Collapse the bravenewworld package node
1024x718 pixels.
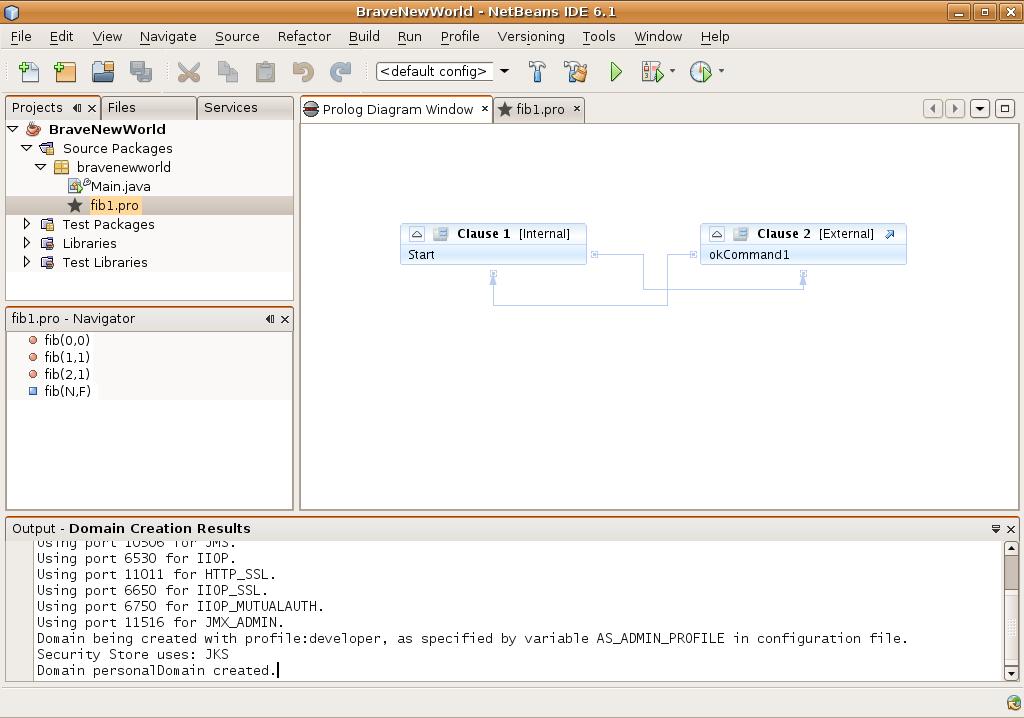pyautogui.click(x=40, y=167)
